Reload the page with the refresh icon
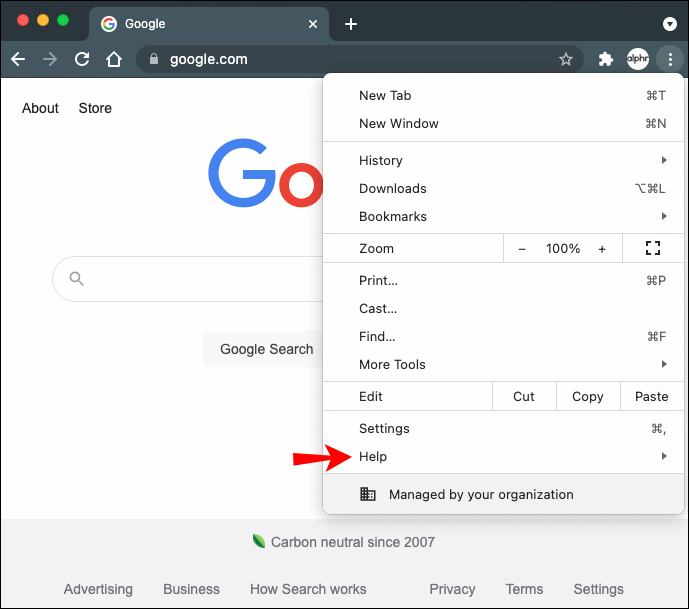 point(82,59)
